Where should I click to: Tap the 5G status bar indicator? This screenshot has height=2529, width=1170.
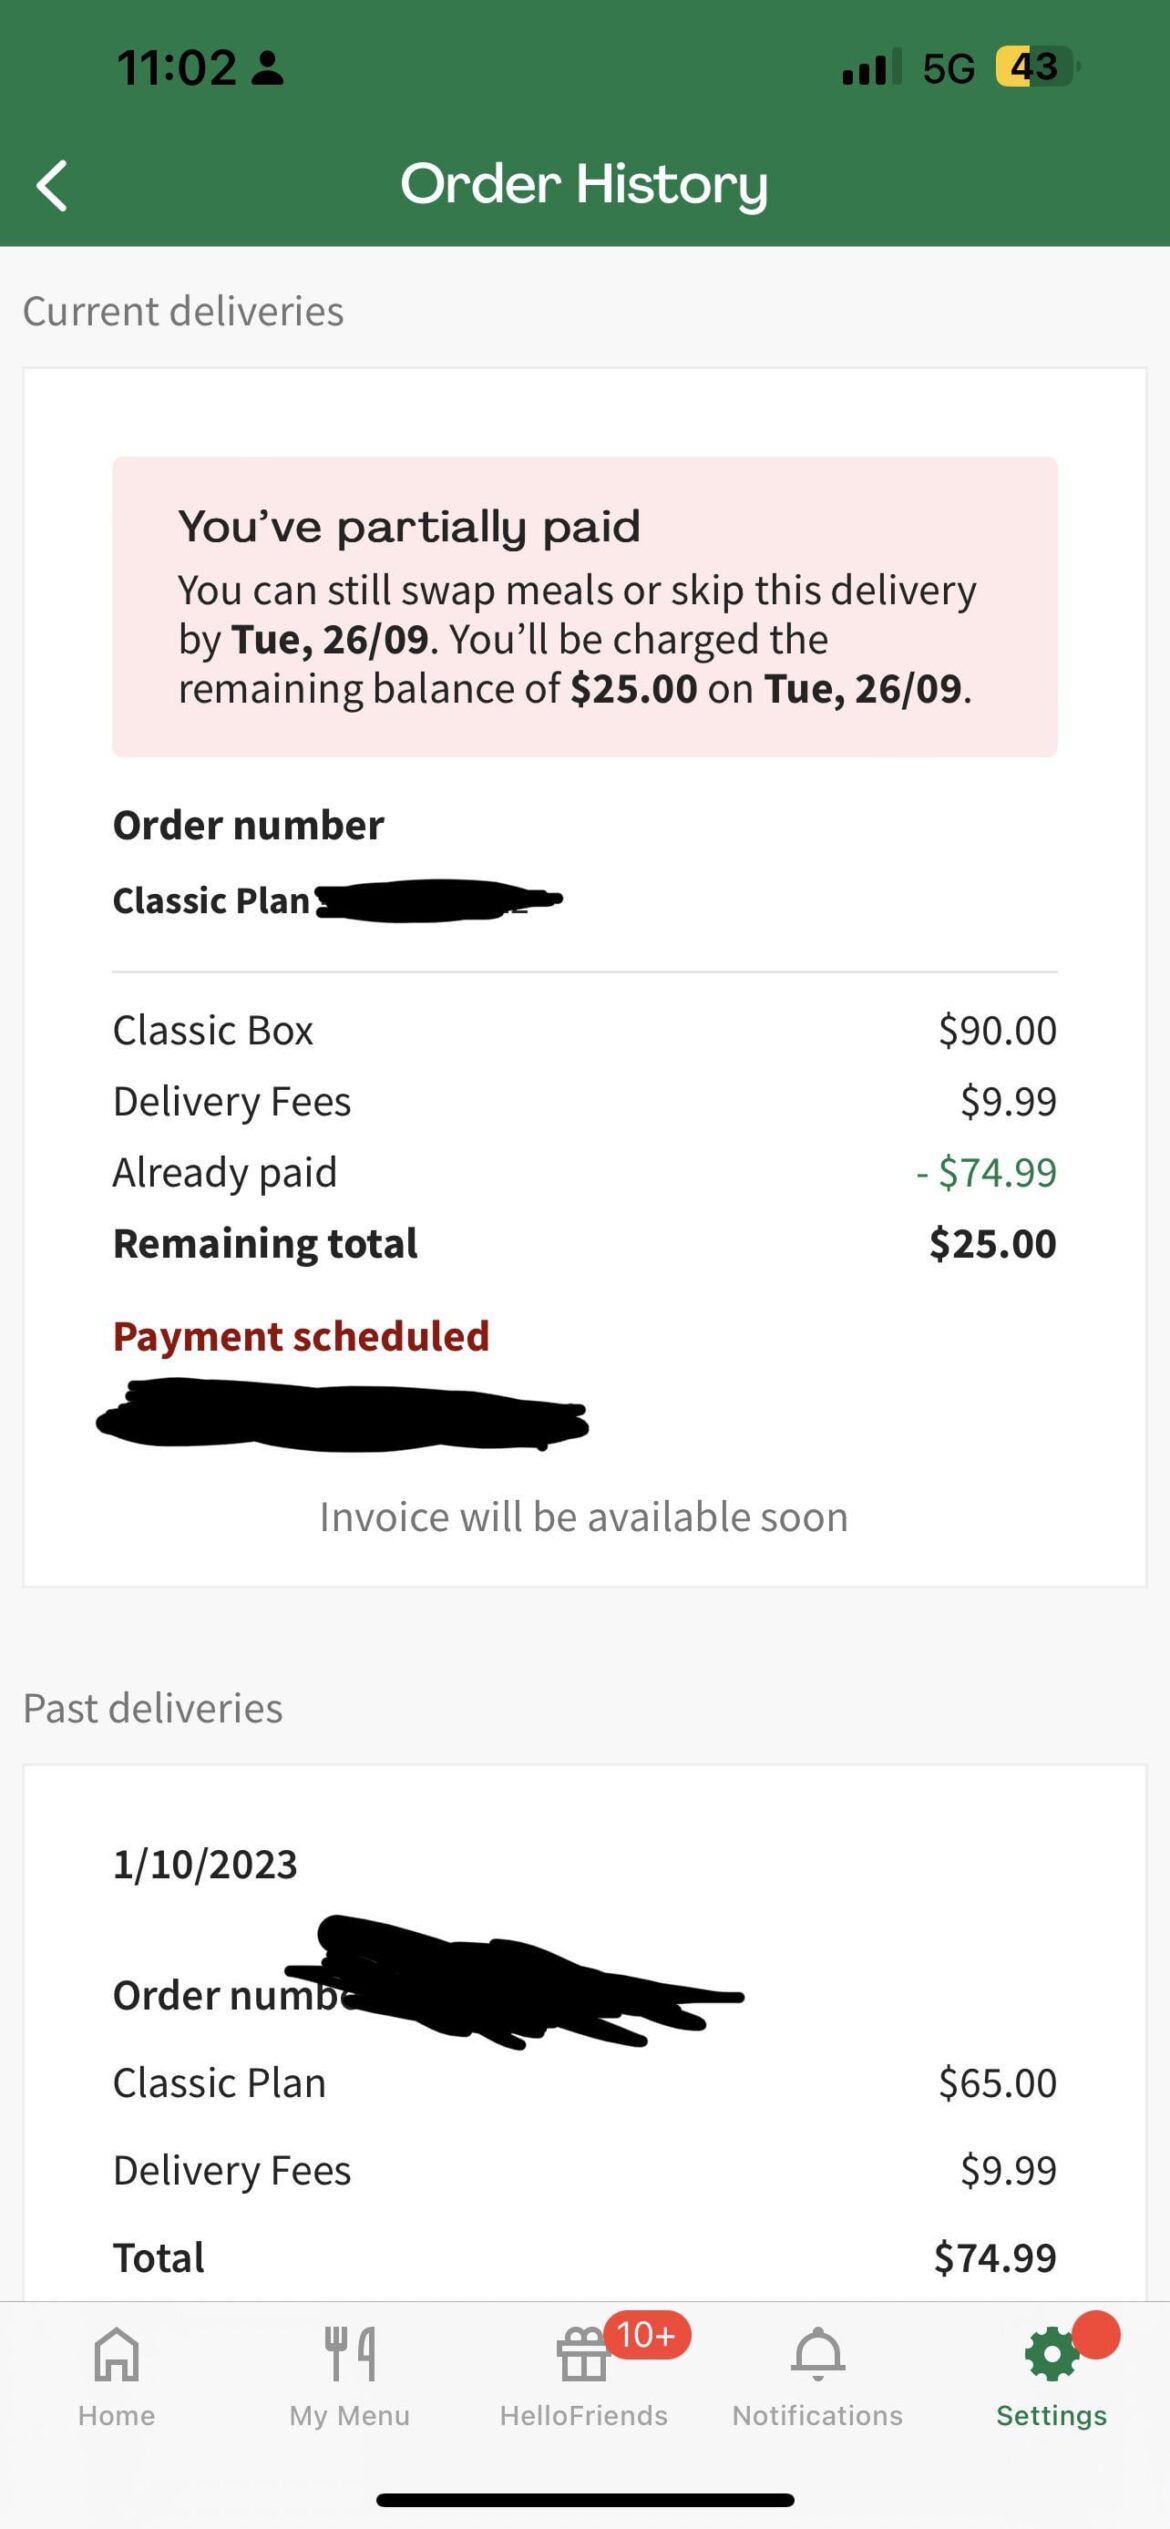[x=950, y=66]
